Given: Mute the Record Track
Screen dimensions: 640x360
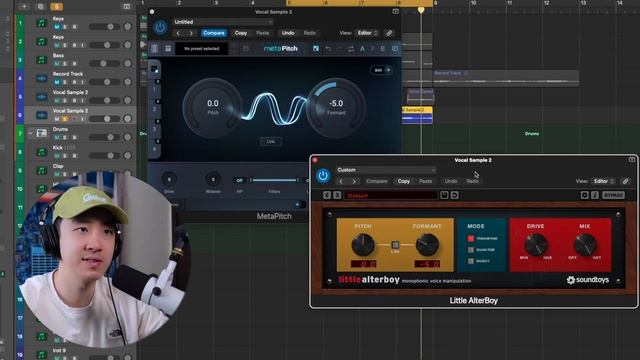Looking at the screenshot, I should pos(57,82).
